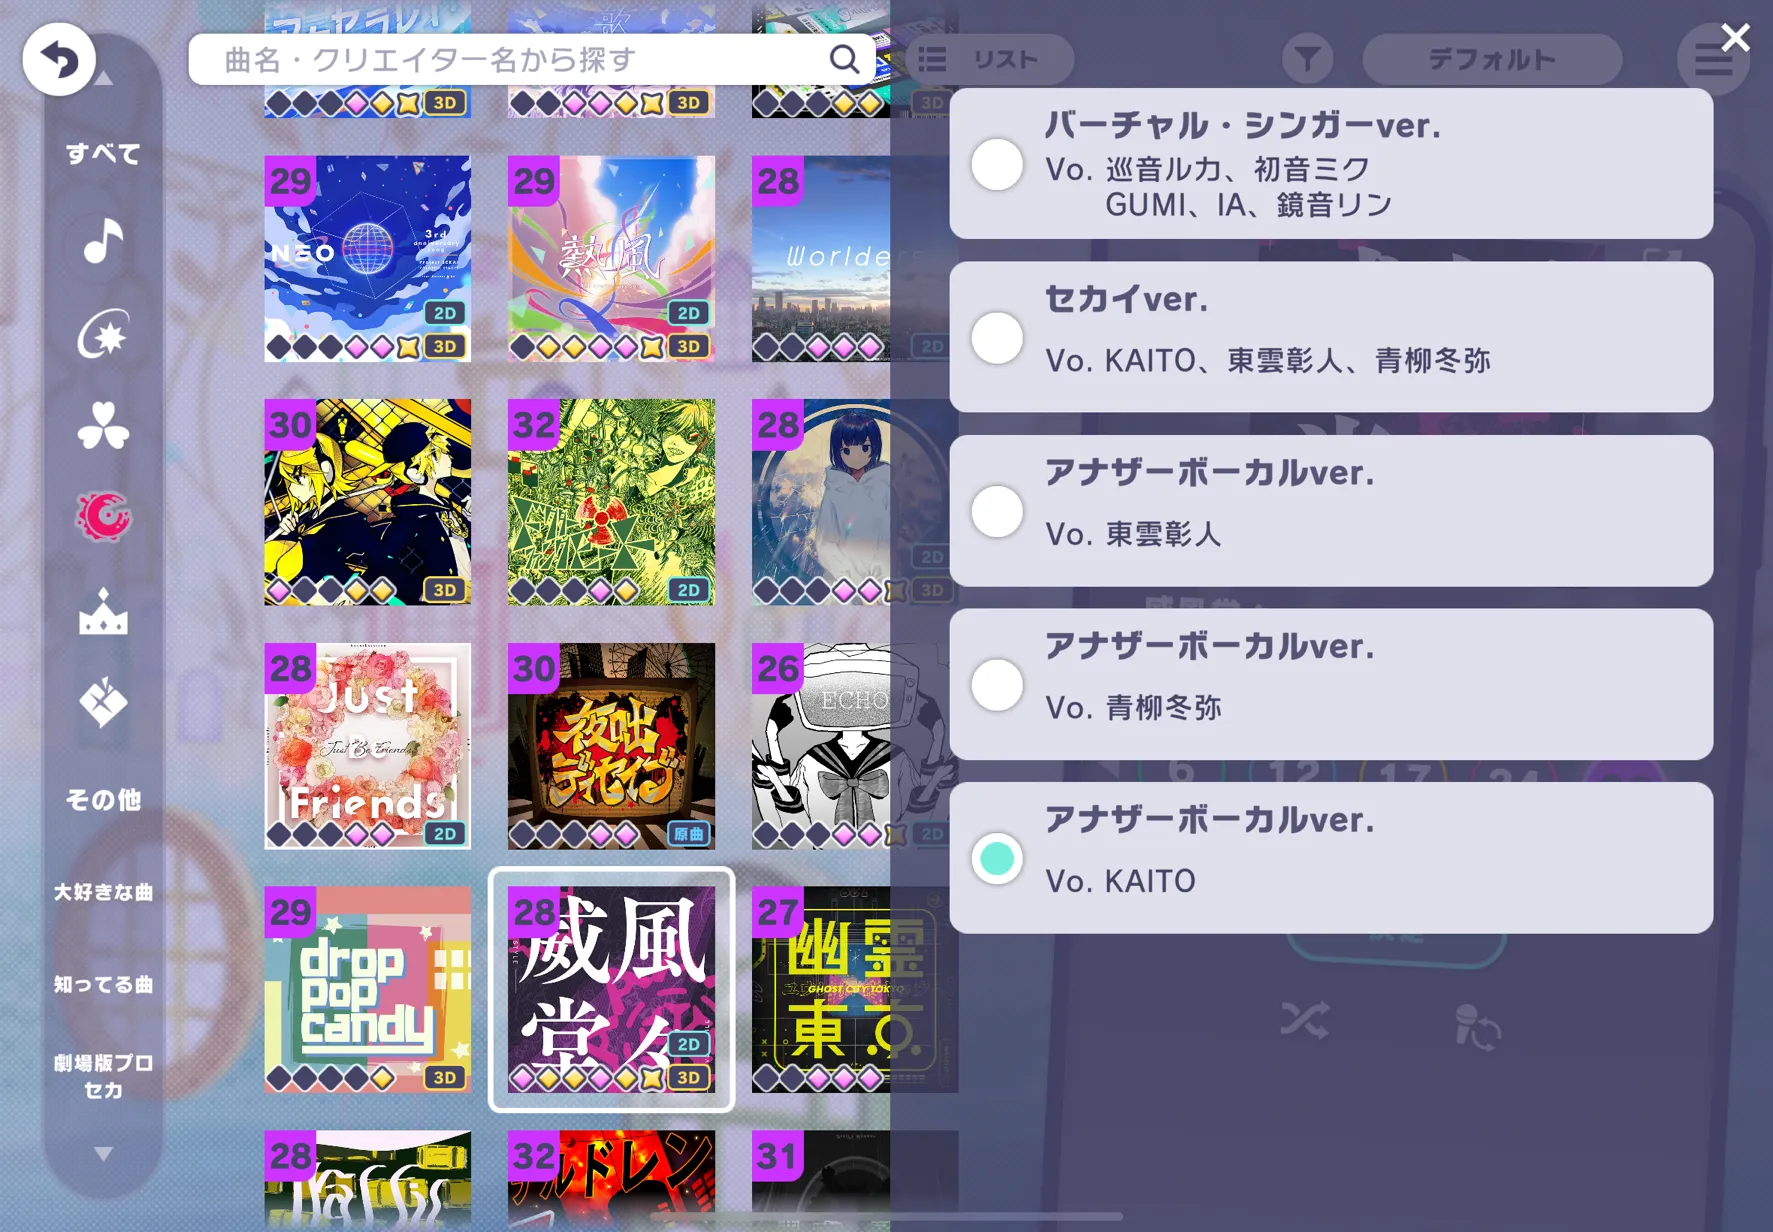This screenshot has height=1232, width=1773.
Task: Show すべて songs category
Action: 103,153
